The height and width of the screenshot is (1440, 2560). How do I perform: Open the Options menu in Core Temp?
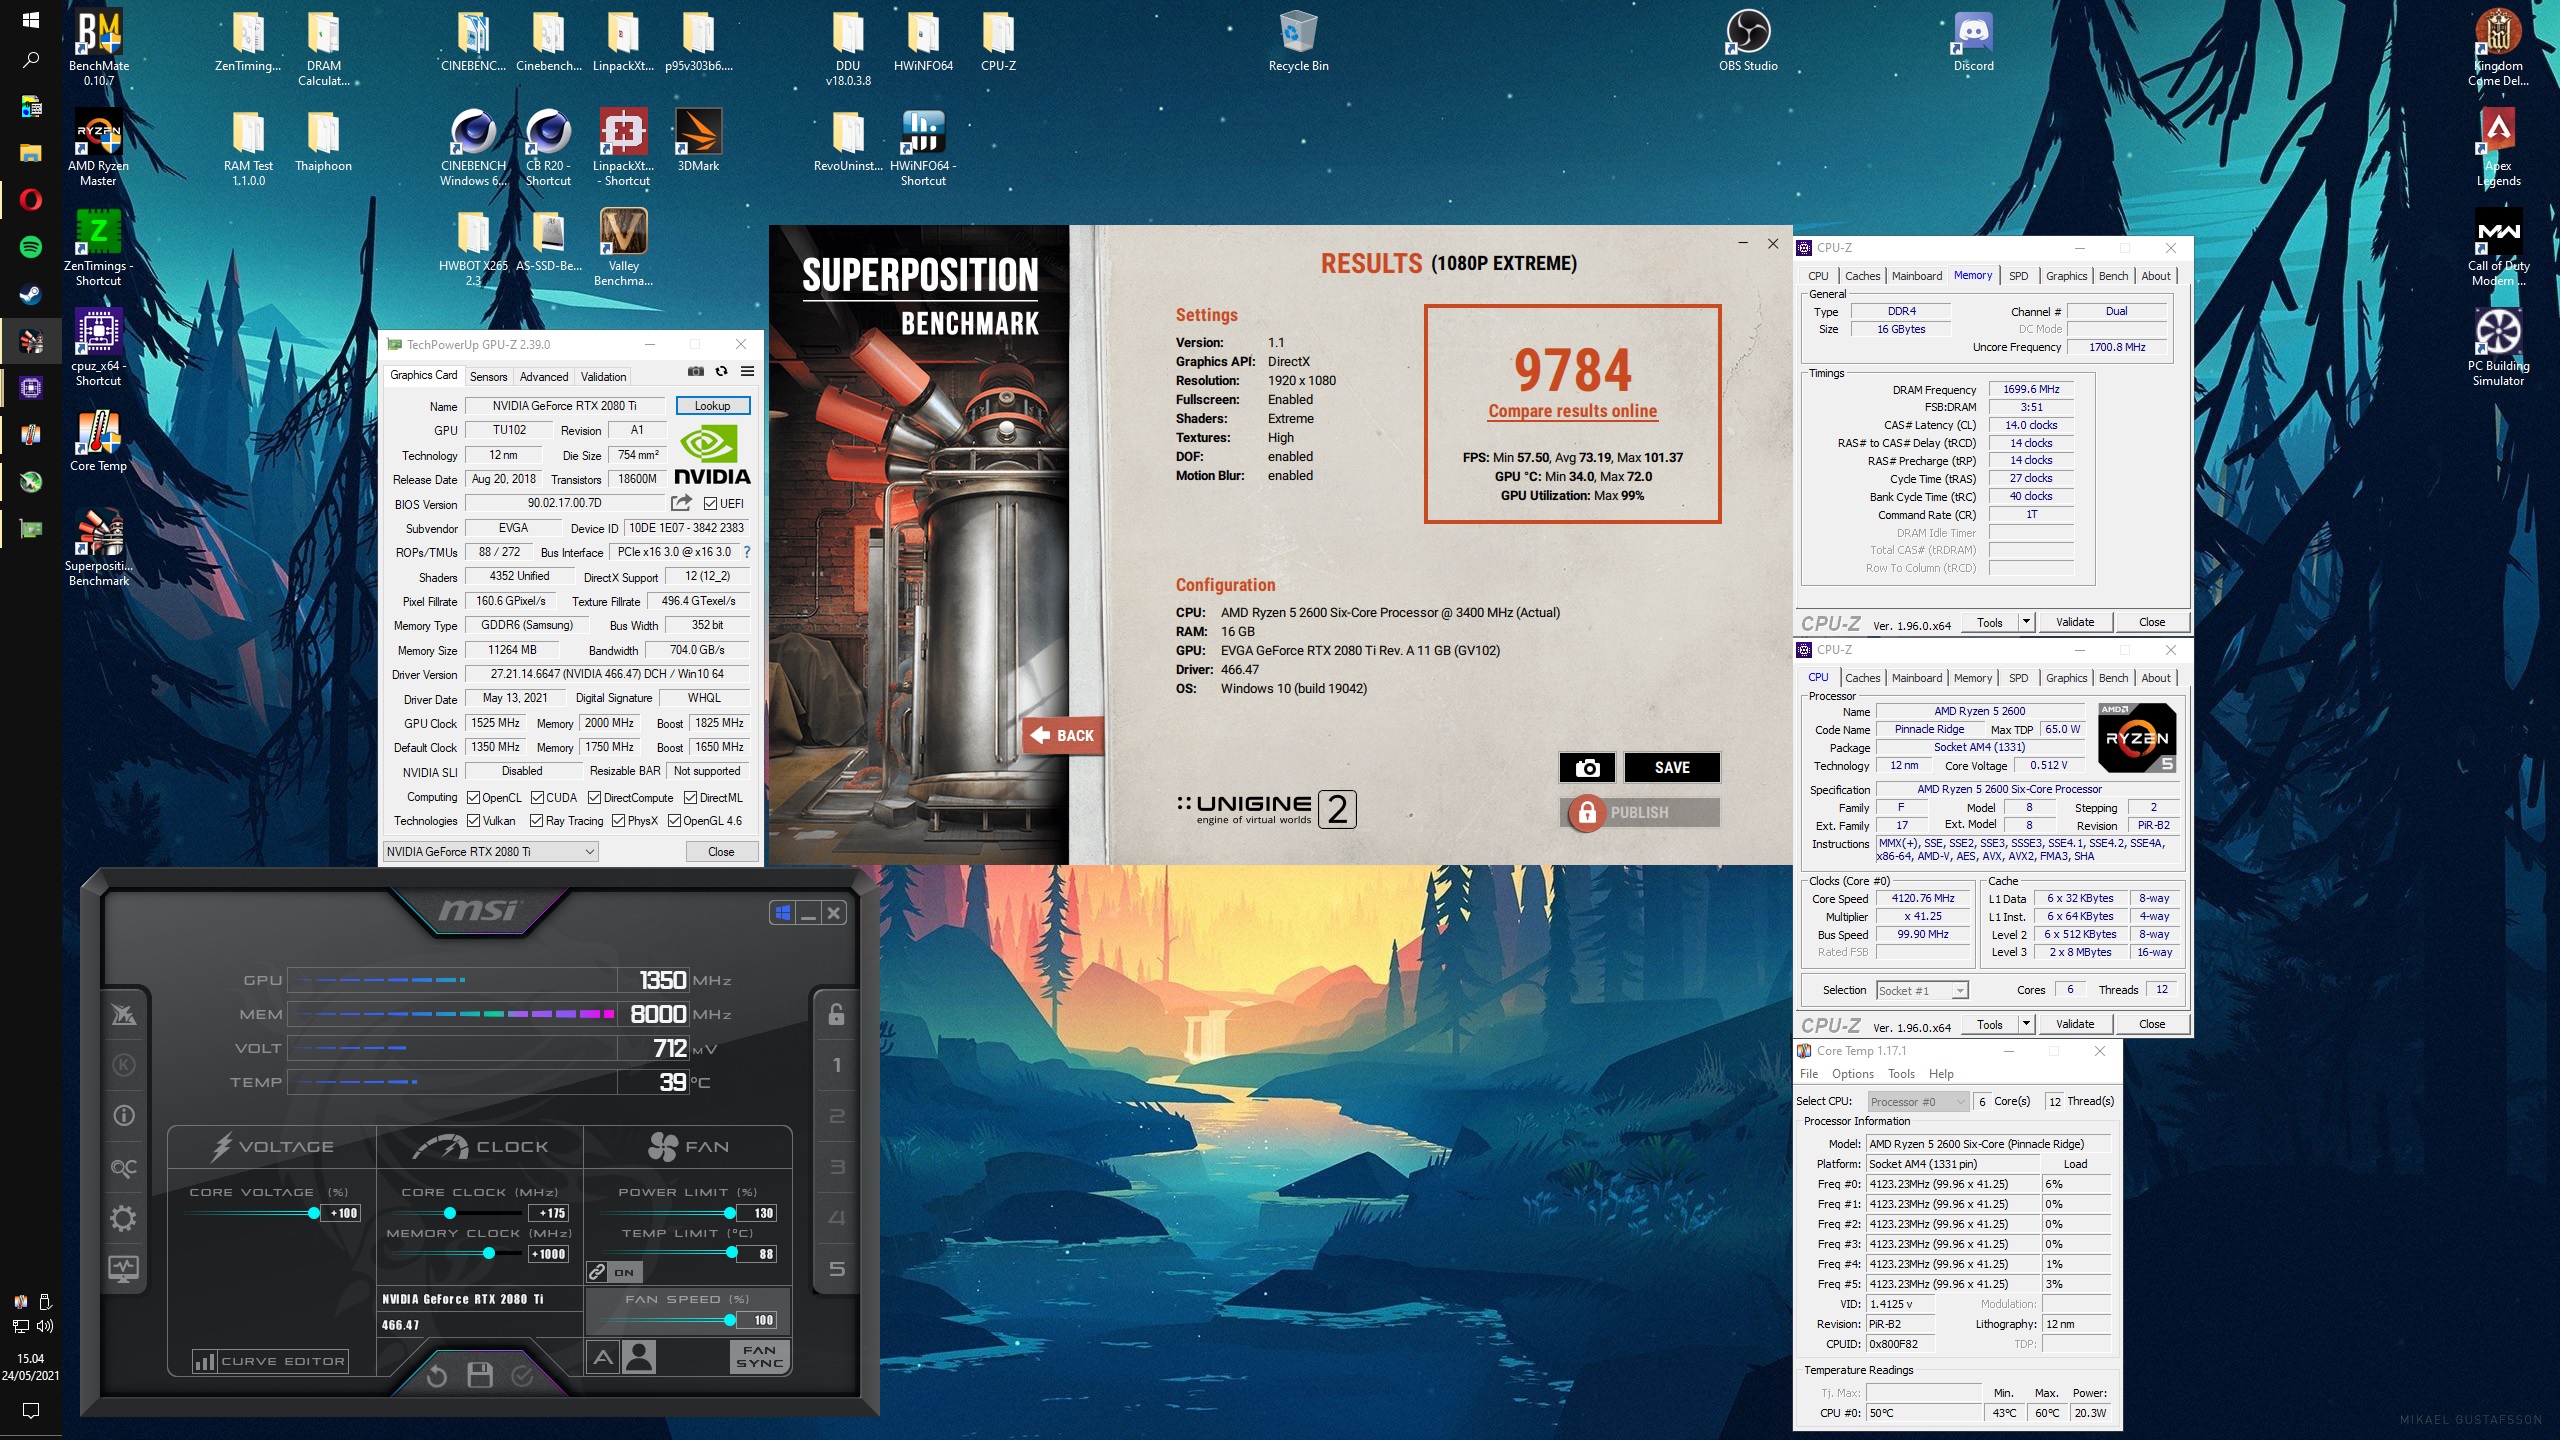click(x=1852, y=1074)
